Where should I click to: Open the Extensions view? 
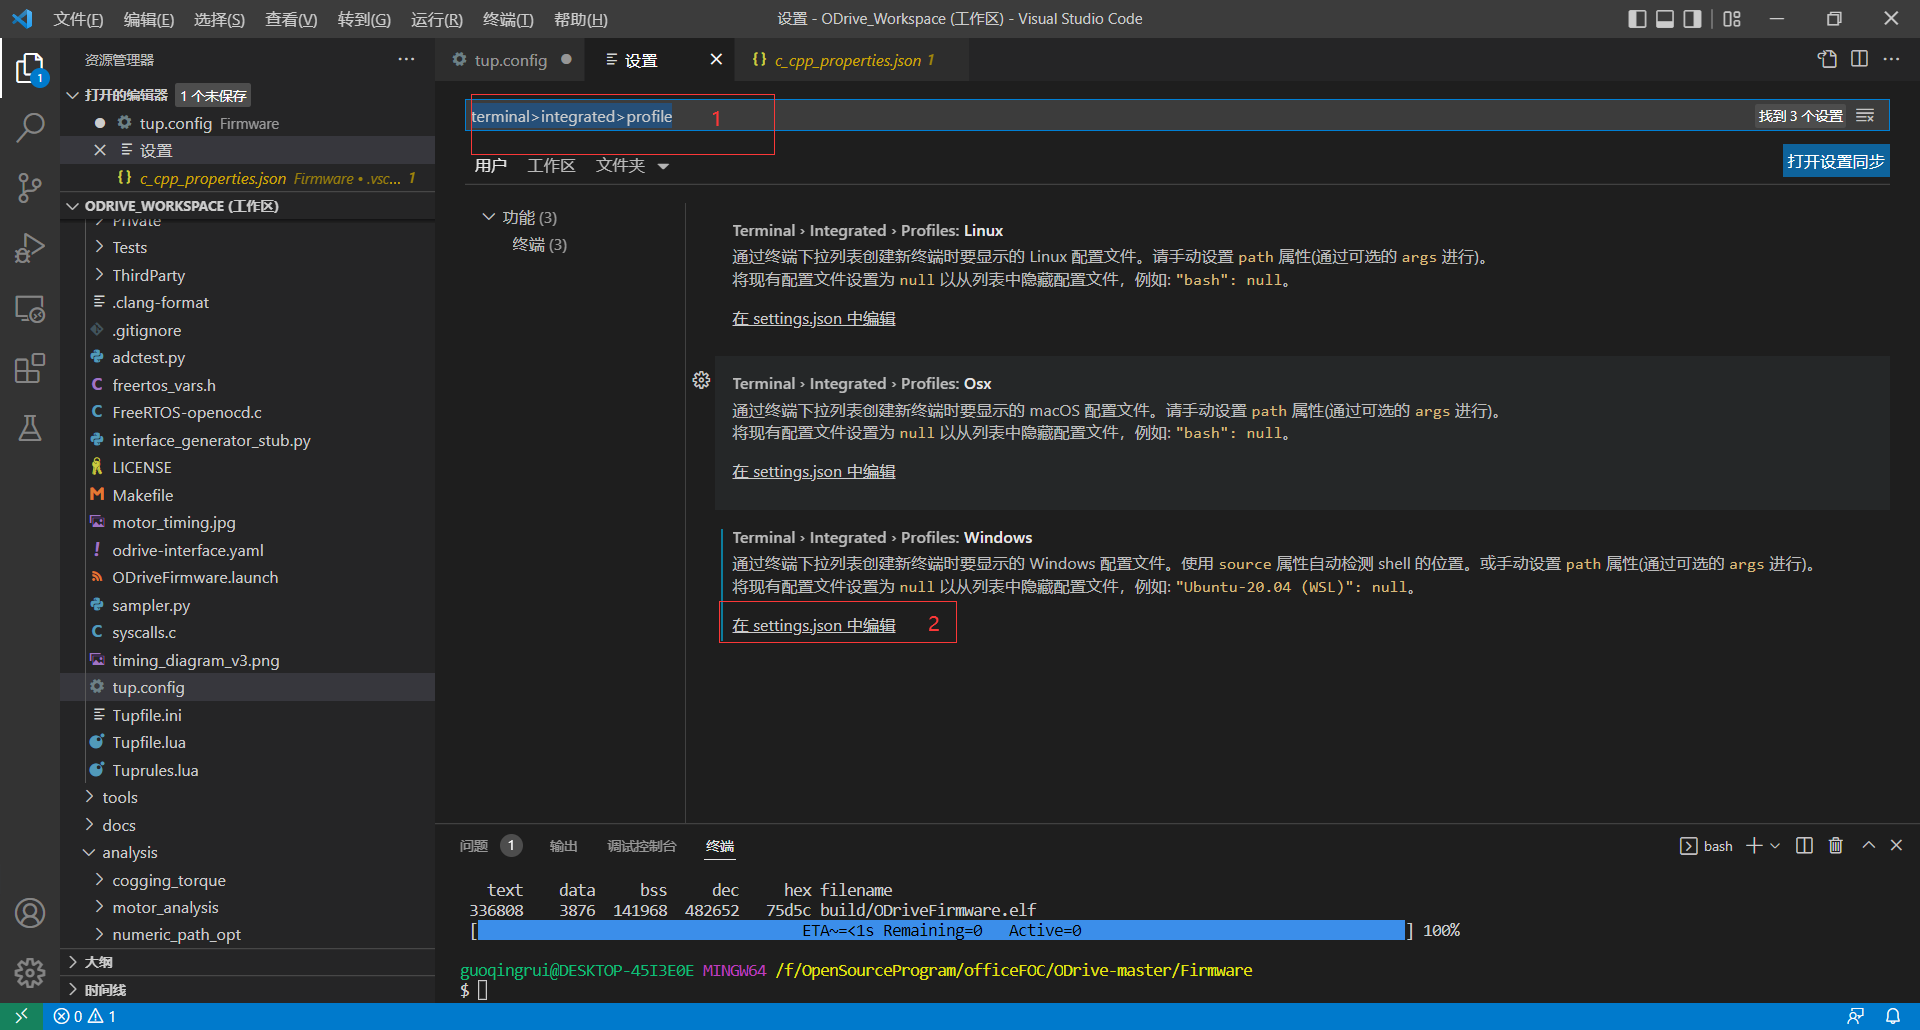click(x=30, y=368)
